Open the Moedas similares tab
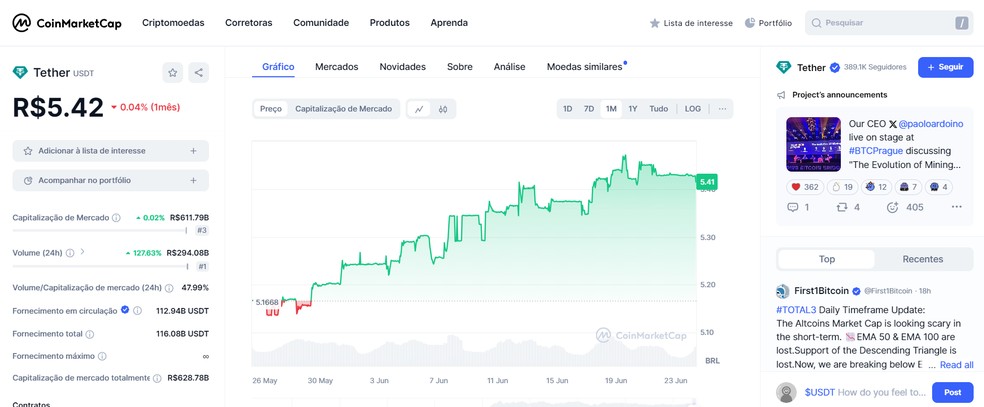 [x=584, y=67]
